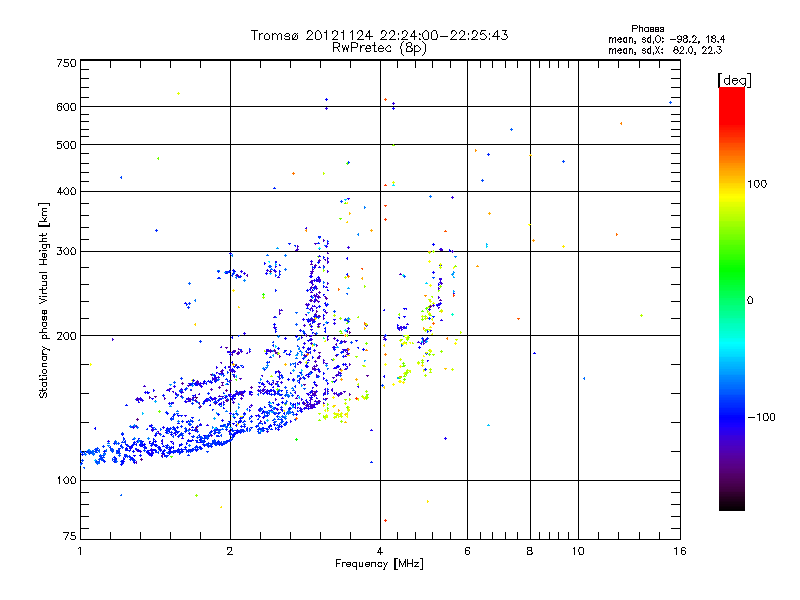
Task: Click the 'mean, sd,O: -98.2, 18.4' line
Action: tap(666, 39)
